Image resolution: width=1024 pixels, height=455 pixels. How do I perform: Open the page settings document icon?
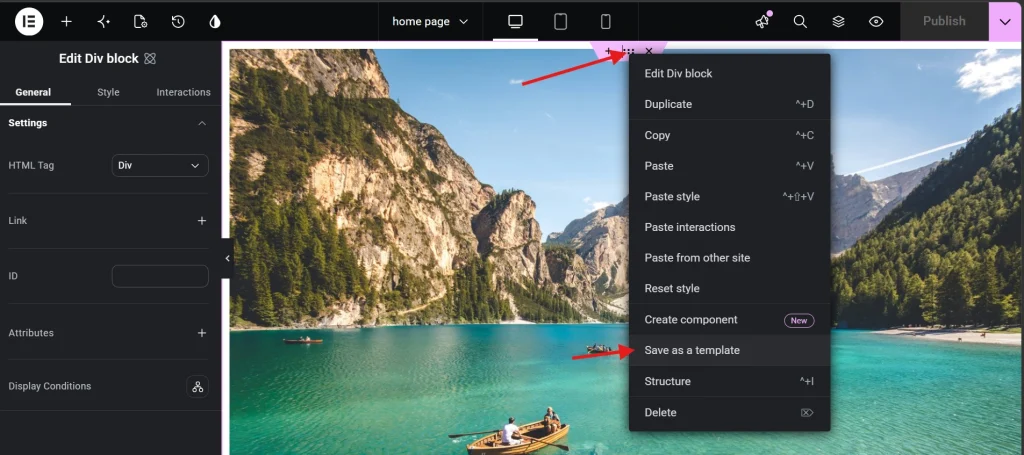click(x=140, y=22)
